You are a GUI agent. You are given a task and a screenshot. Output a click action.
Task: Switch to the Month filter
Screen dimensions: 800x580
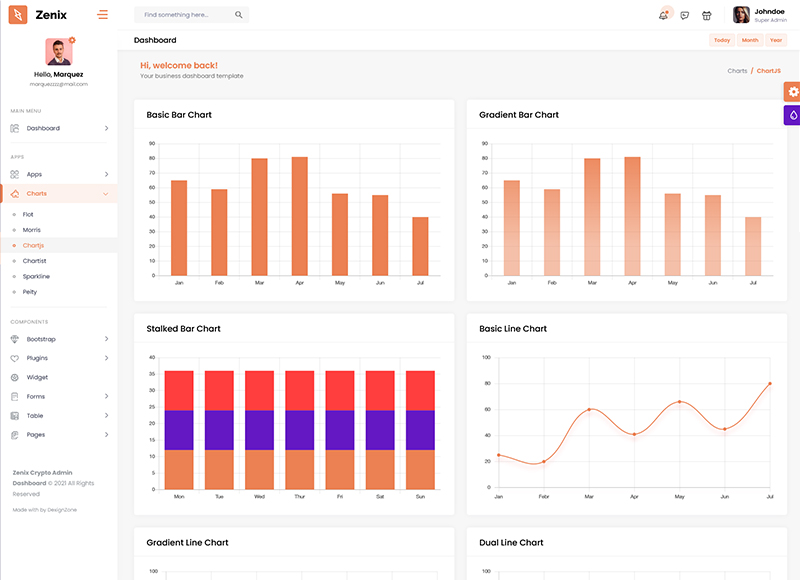pyautogui.click(x=749, y=40)
